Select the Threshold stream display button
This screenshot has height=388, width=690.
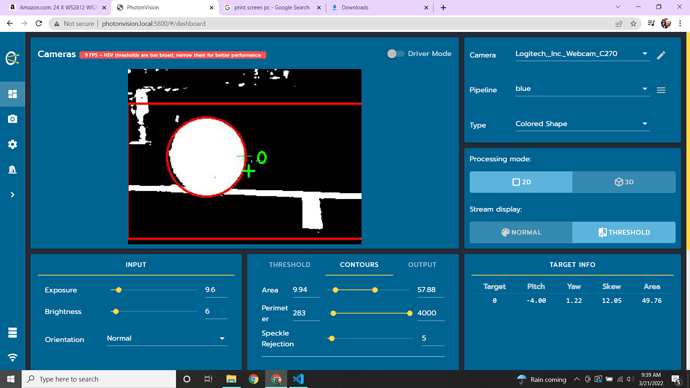(624, 232)
